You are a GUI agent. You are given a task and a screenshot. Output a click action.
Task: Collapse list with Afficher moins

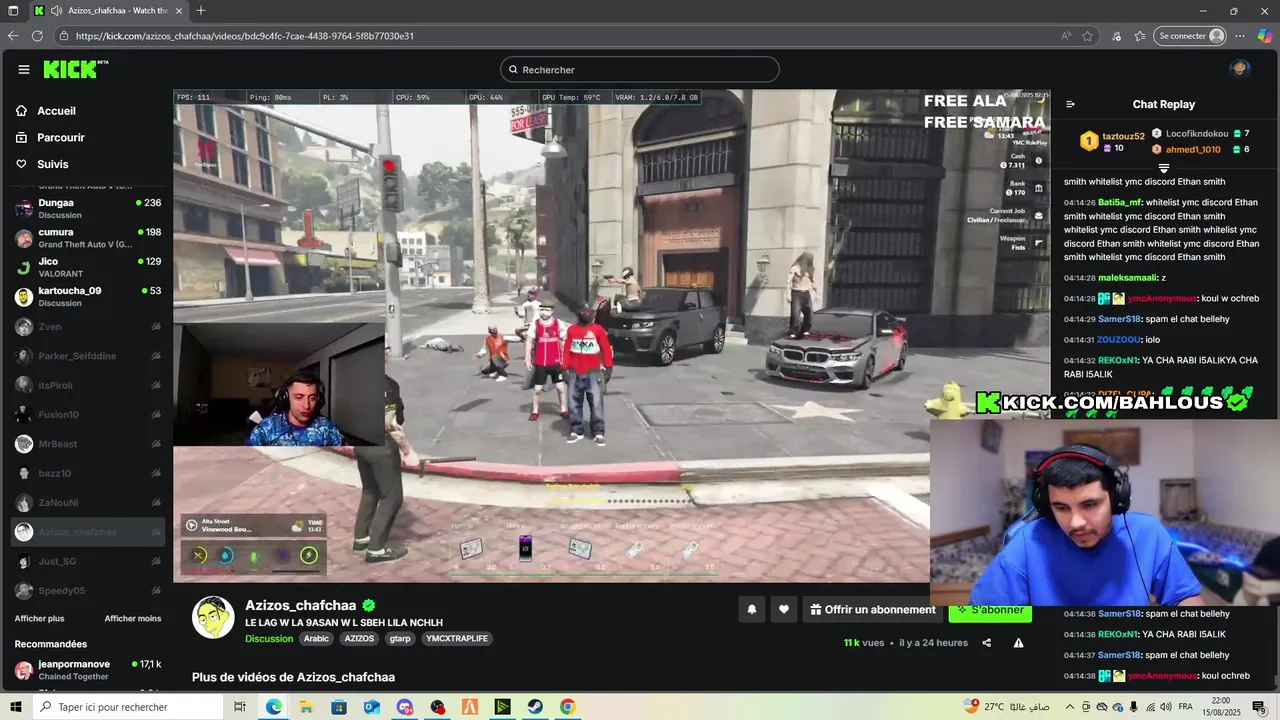(133, 619)
